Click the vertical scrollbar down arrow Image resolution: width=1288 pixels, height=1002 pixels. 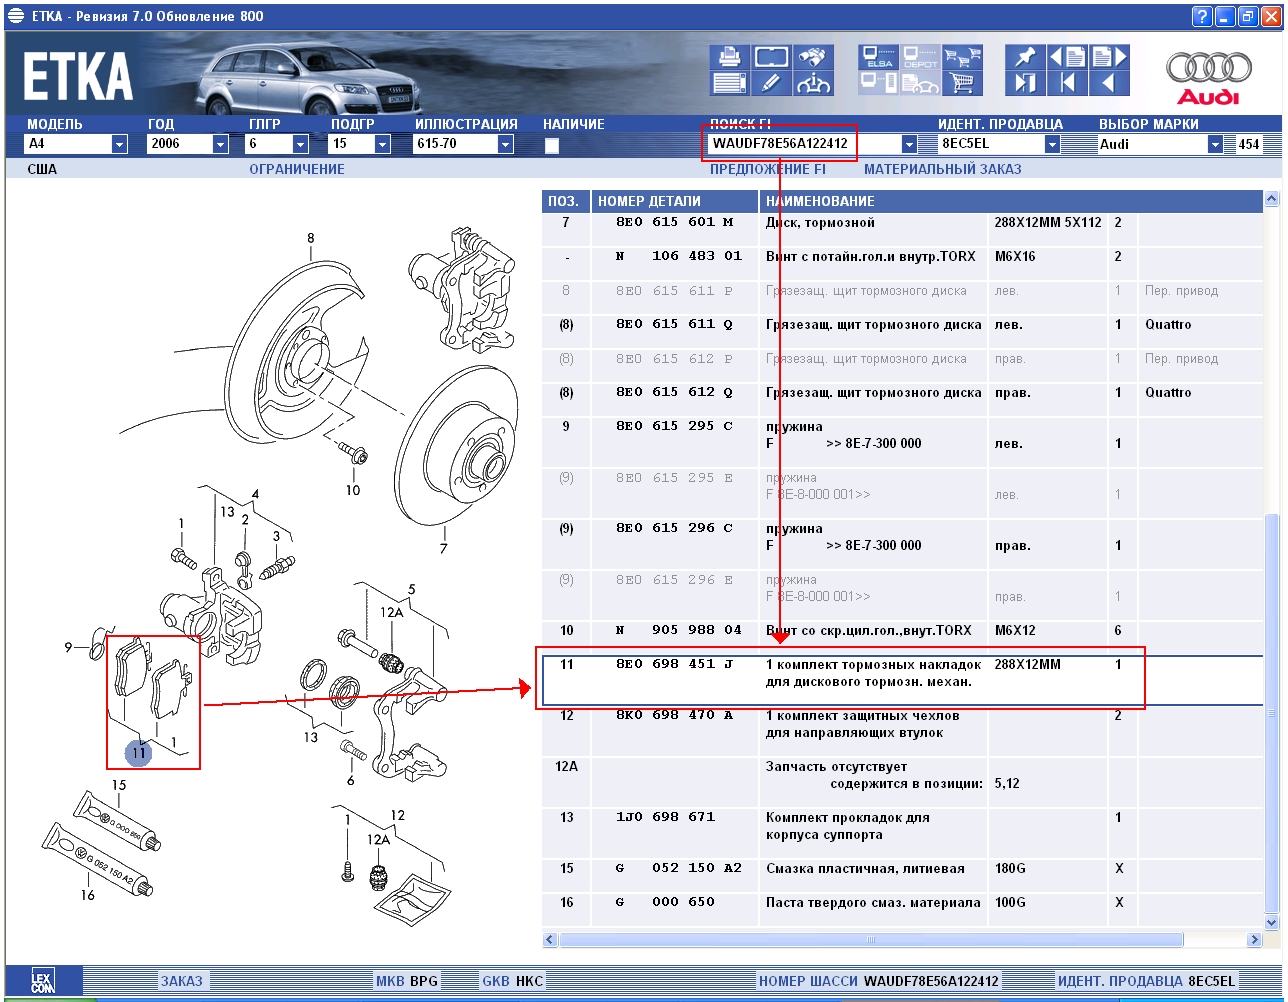pyautogui.click(x=1272, y=922)
